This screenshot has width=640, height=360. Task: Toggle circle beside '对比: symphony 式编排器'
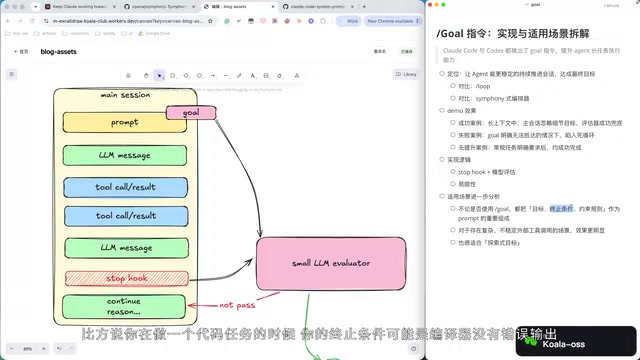pyautogui.click(x=453, y=98)
